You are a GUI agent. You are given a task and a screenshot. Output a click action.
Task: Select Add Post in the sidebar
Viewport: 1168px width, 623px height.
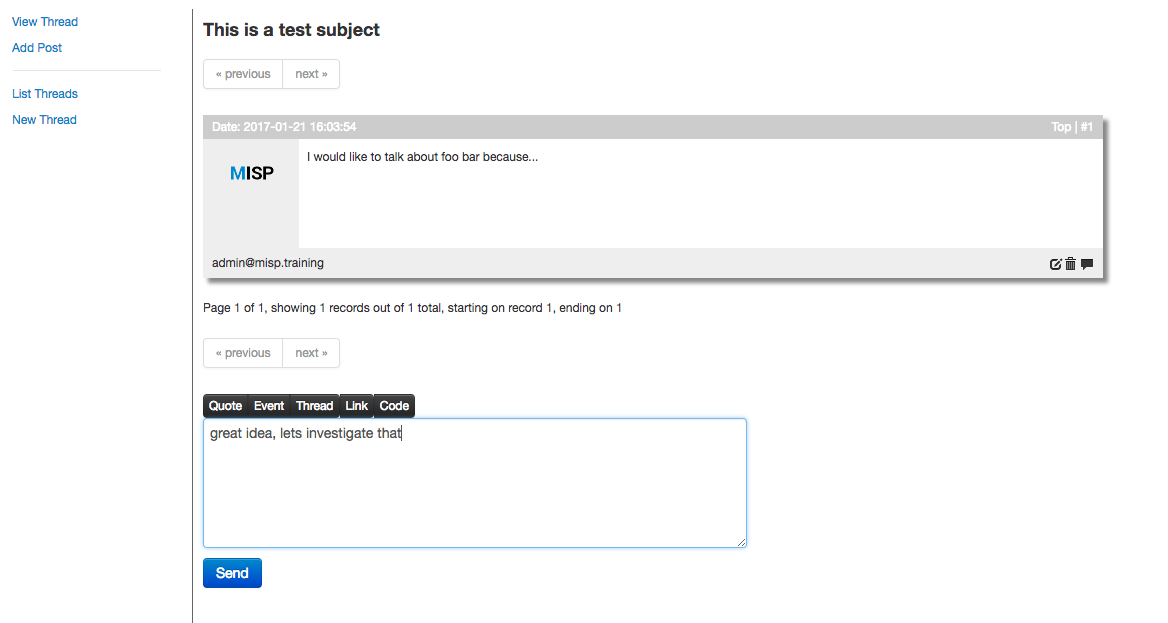coord(37,48)
